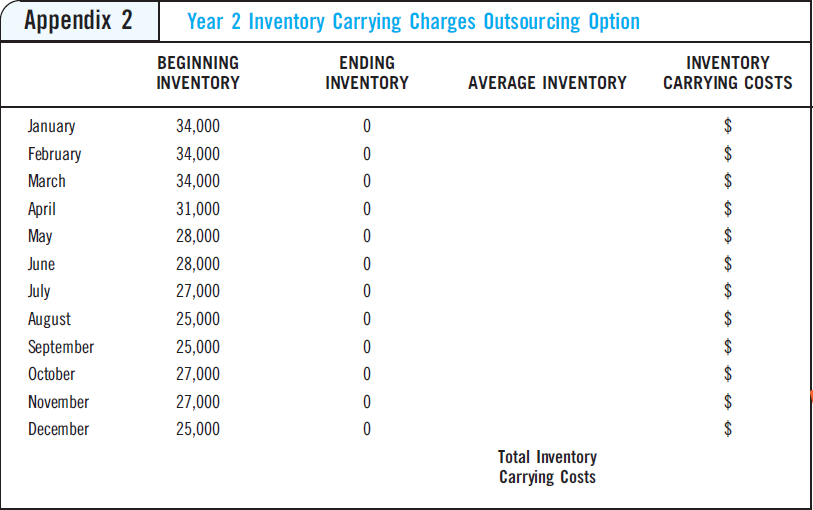Click February's beginning inventory value
This screenshot has height=510, width=813.
tap(198, 154)
